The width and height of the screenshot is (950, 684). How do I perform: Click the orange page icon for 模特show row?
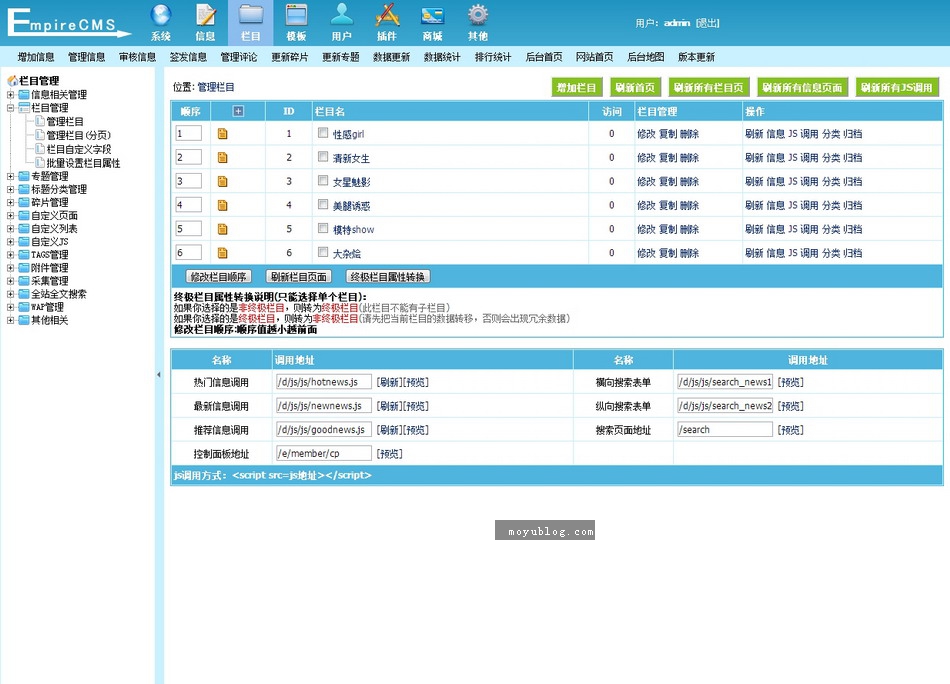click(222, 229)
